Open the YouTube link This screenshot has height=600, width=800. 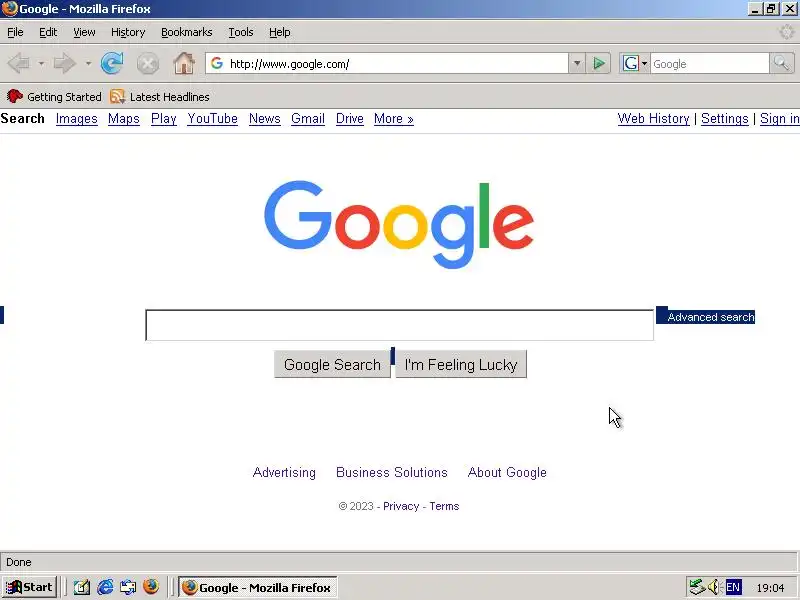pyautogui.click(x=212, y=119)
